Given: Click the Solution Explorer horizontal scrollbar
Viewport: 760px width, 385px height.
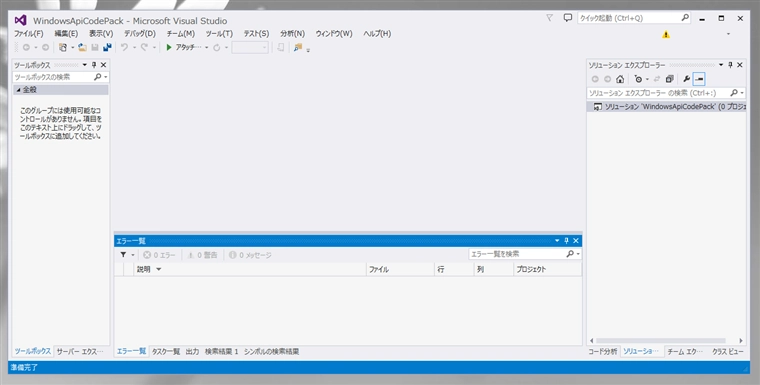Looking at the screenshot, I should [661, 341].
